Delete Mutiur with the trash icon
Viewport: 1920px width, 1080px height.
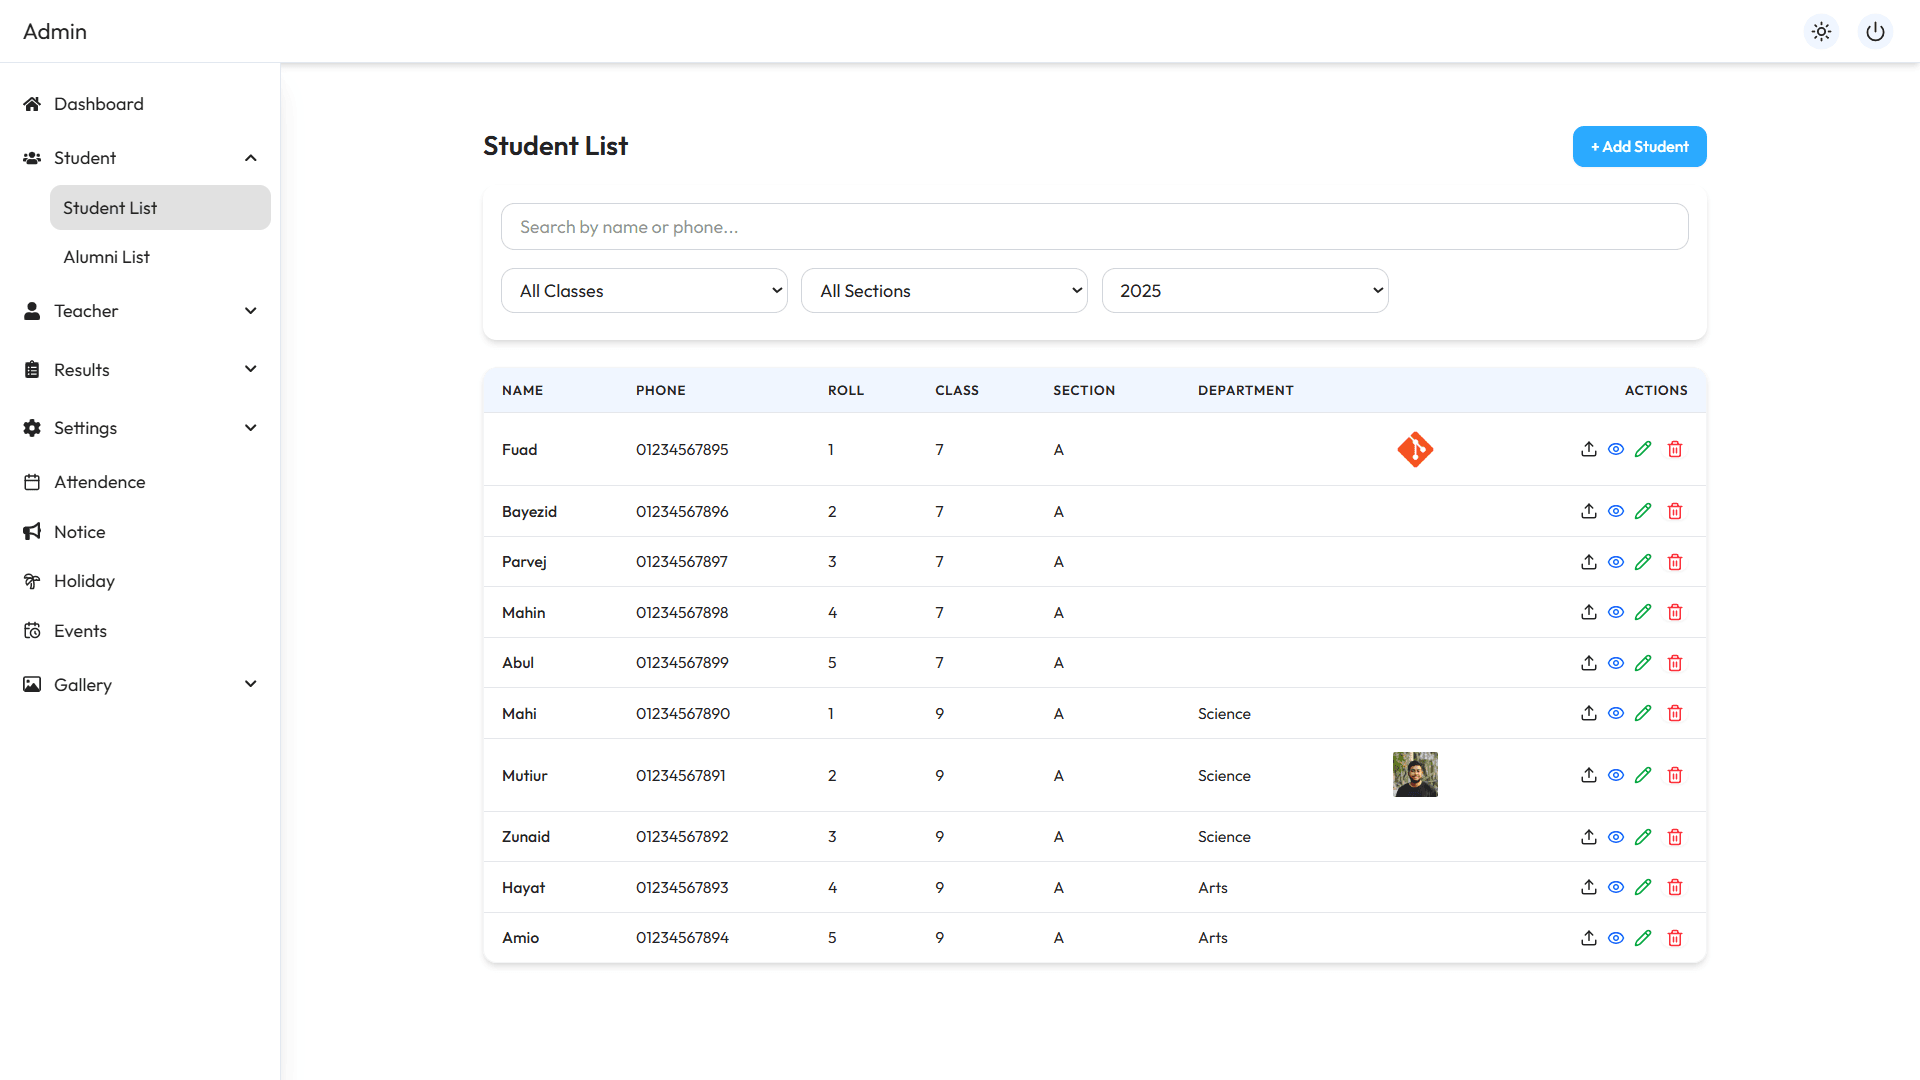coord(1675,775)
